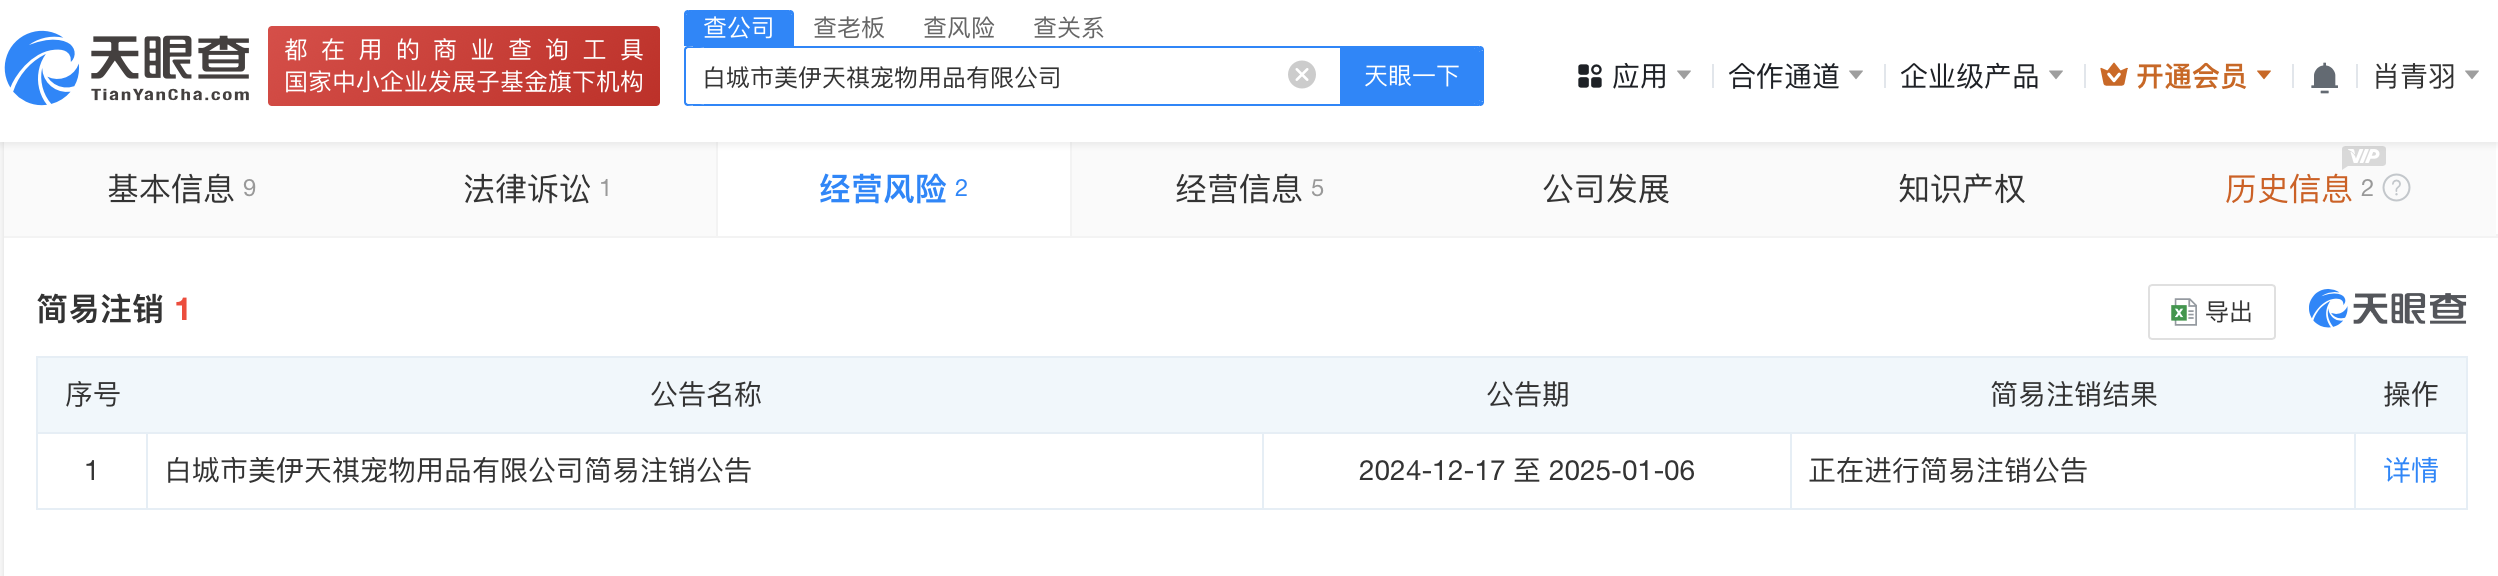Clear the company search field
Viewport: 2498px width, 576px height.
point(1301,75)
